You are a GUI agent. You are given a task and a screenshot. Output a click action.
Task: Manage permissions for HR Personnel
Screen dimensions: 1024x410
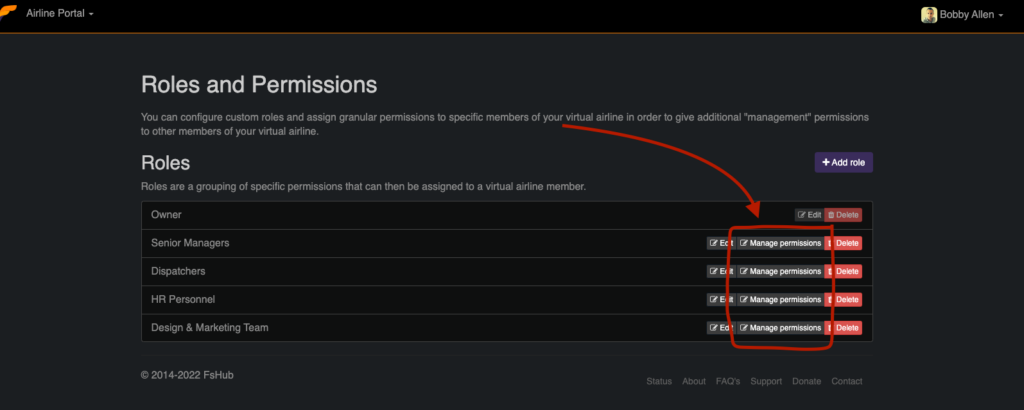point(780,300)
